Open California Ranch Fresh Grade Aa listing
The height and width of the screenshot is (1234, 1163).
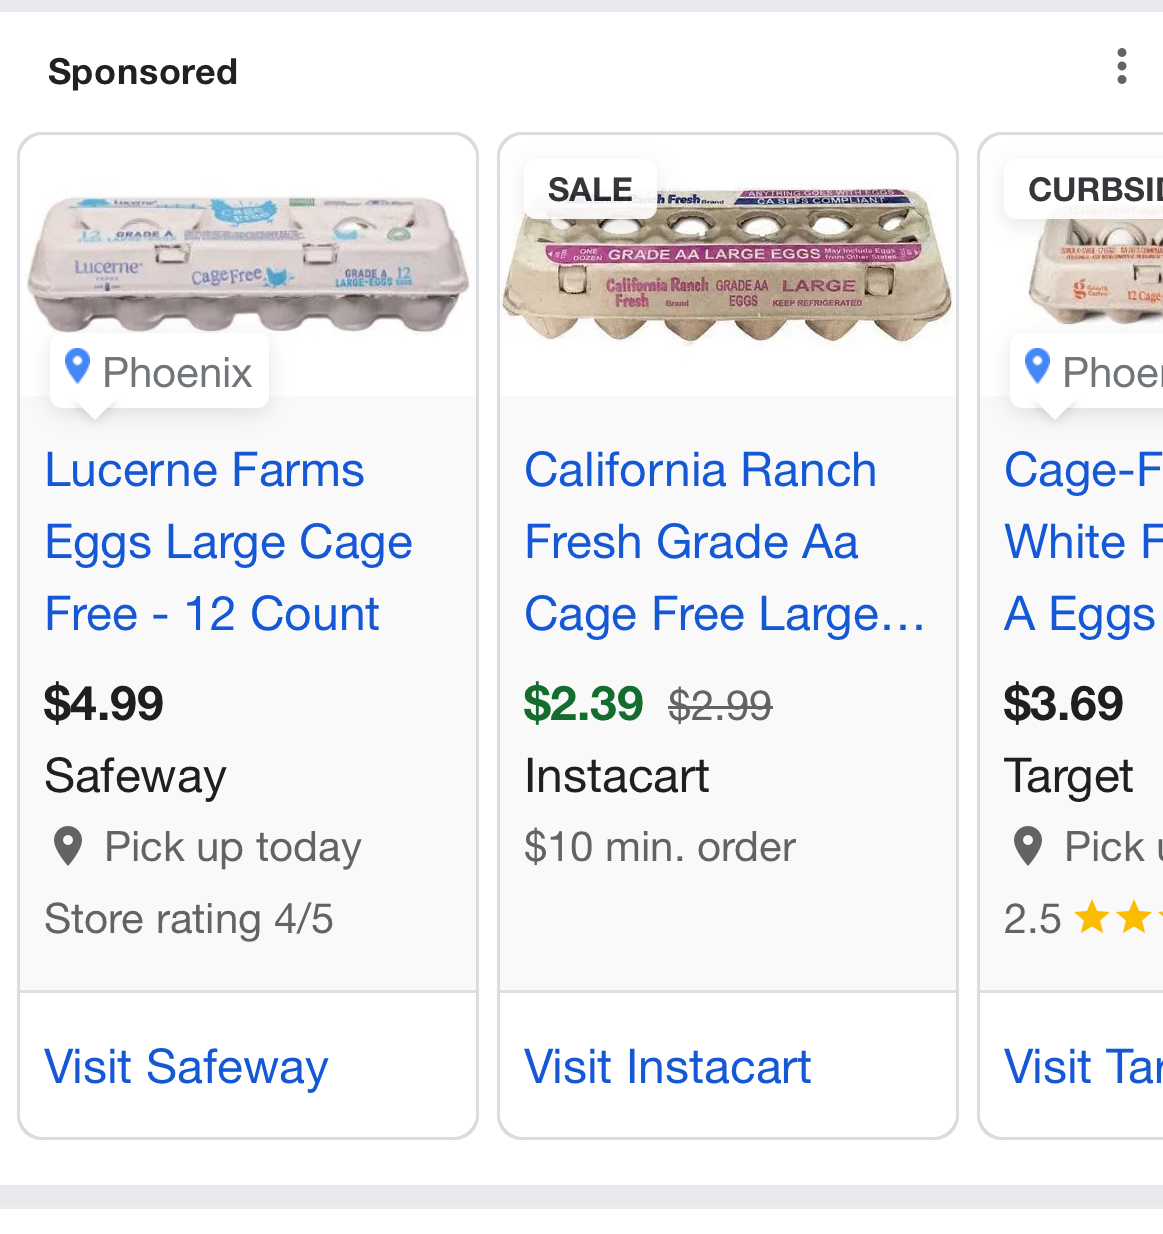point(724,542)
